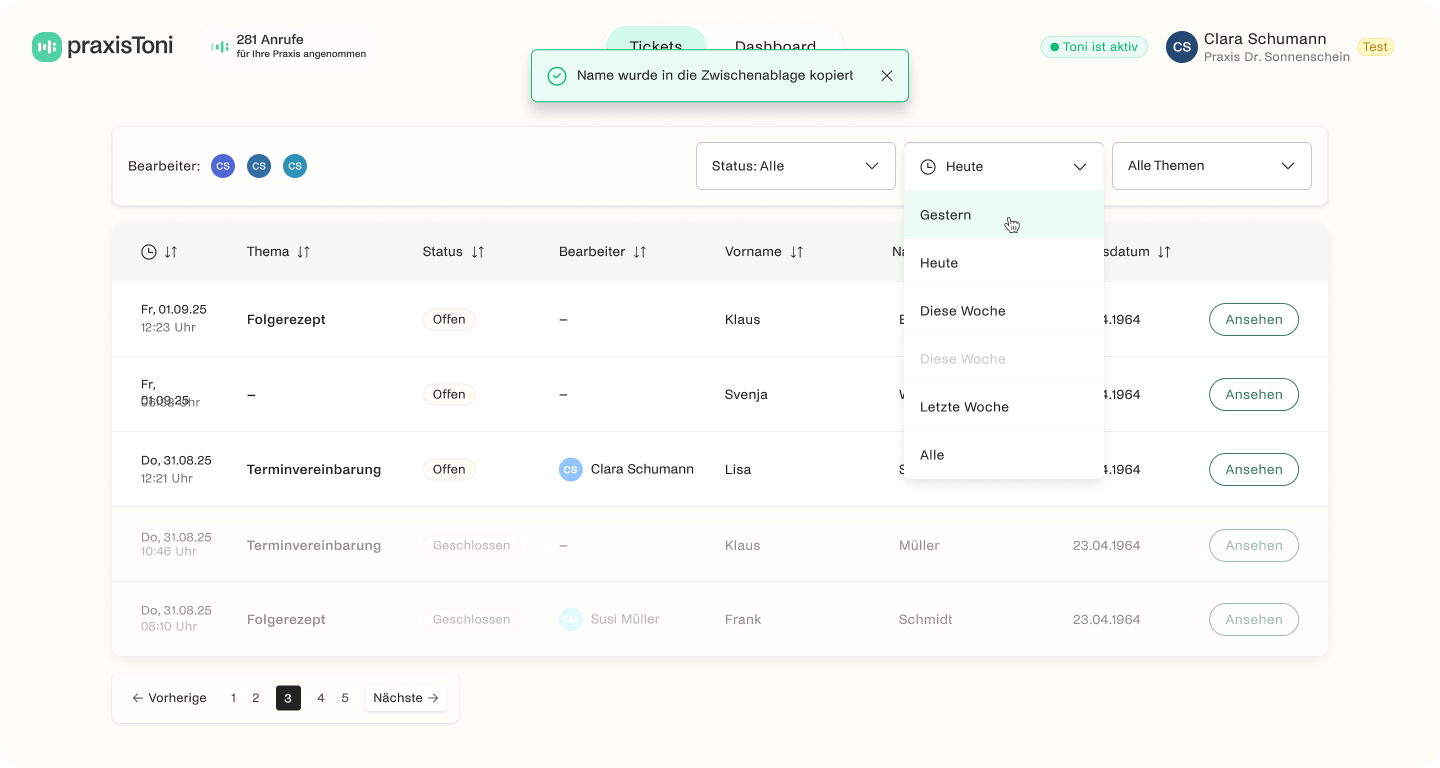
Task: Click Ansehen for the Folgerezept Klaus ticket
Action: 1253,320
